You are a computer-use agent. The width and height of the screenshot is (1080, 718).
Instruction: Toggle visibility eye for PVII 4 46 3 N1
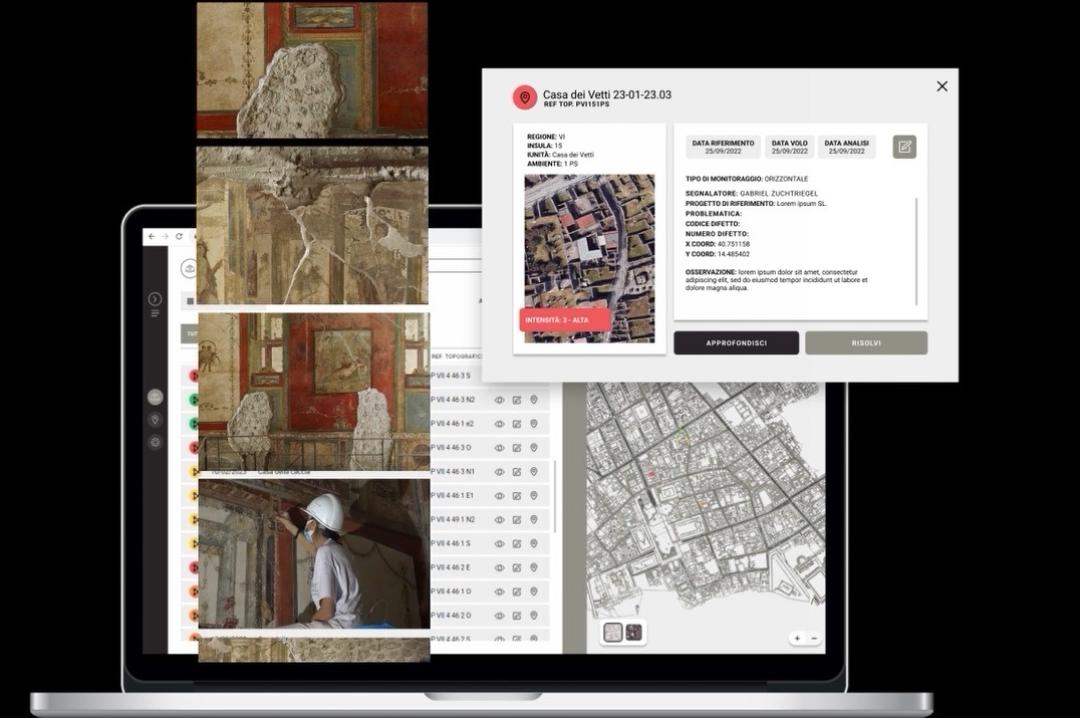[499, 472]
